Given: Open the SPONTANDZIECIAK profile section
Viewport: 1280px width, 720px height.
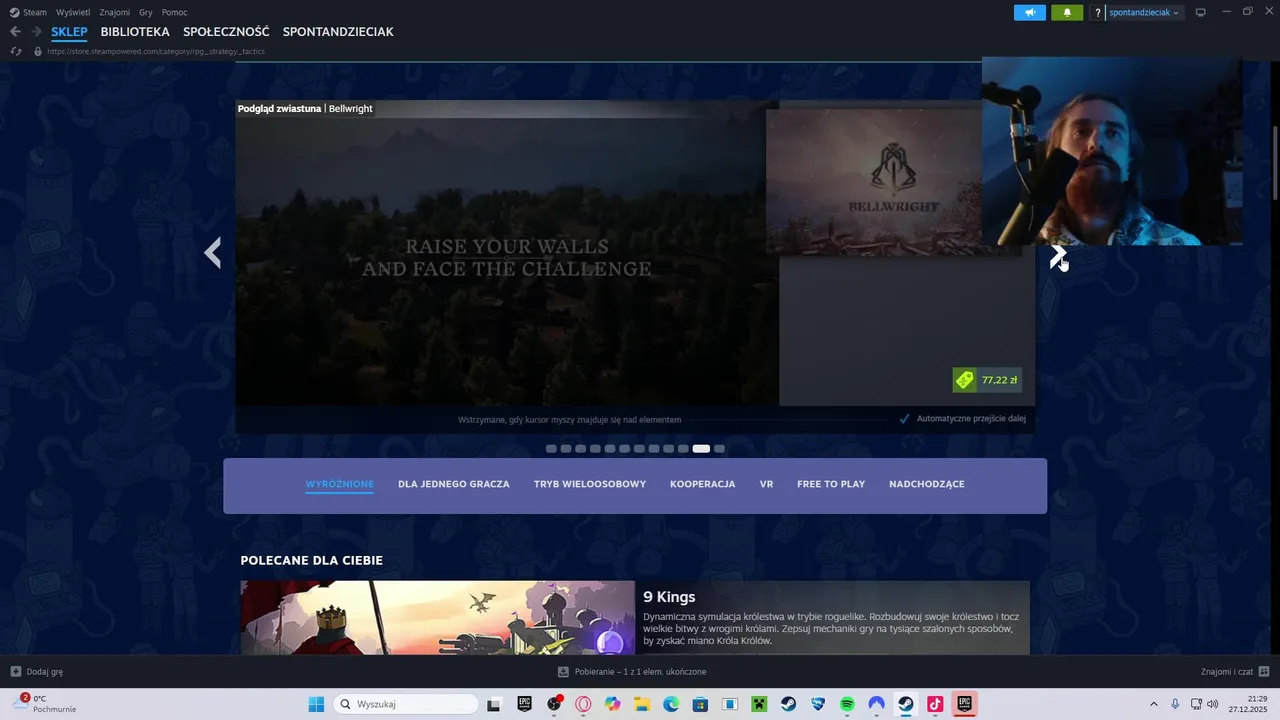Looking at the screenshot, I should tap(338, 32).
